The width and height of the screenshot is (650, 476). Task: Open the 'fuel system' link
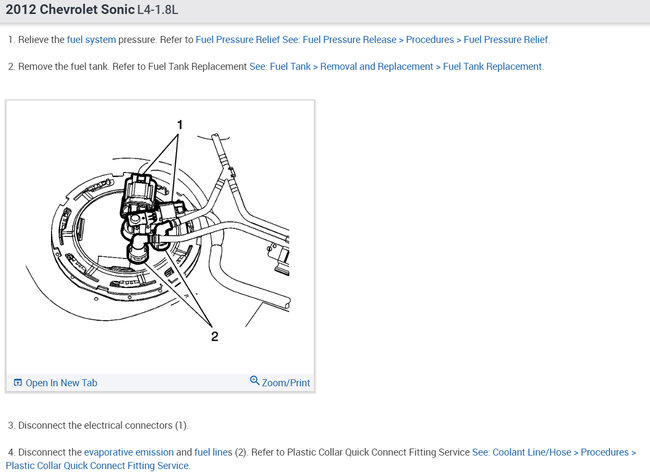[91, 40]
